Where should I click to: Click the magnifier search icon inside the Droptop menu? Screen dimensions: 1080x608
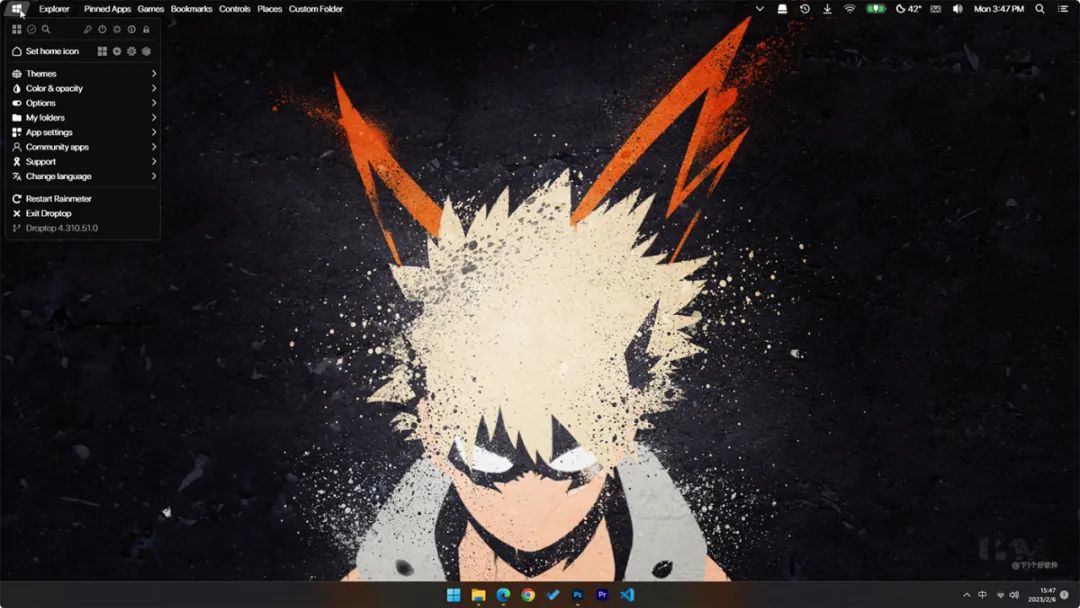(x=46, y=30)
